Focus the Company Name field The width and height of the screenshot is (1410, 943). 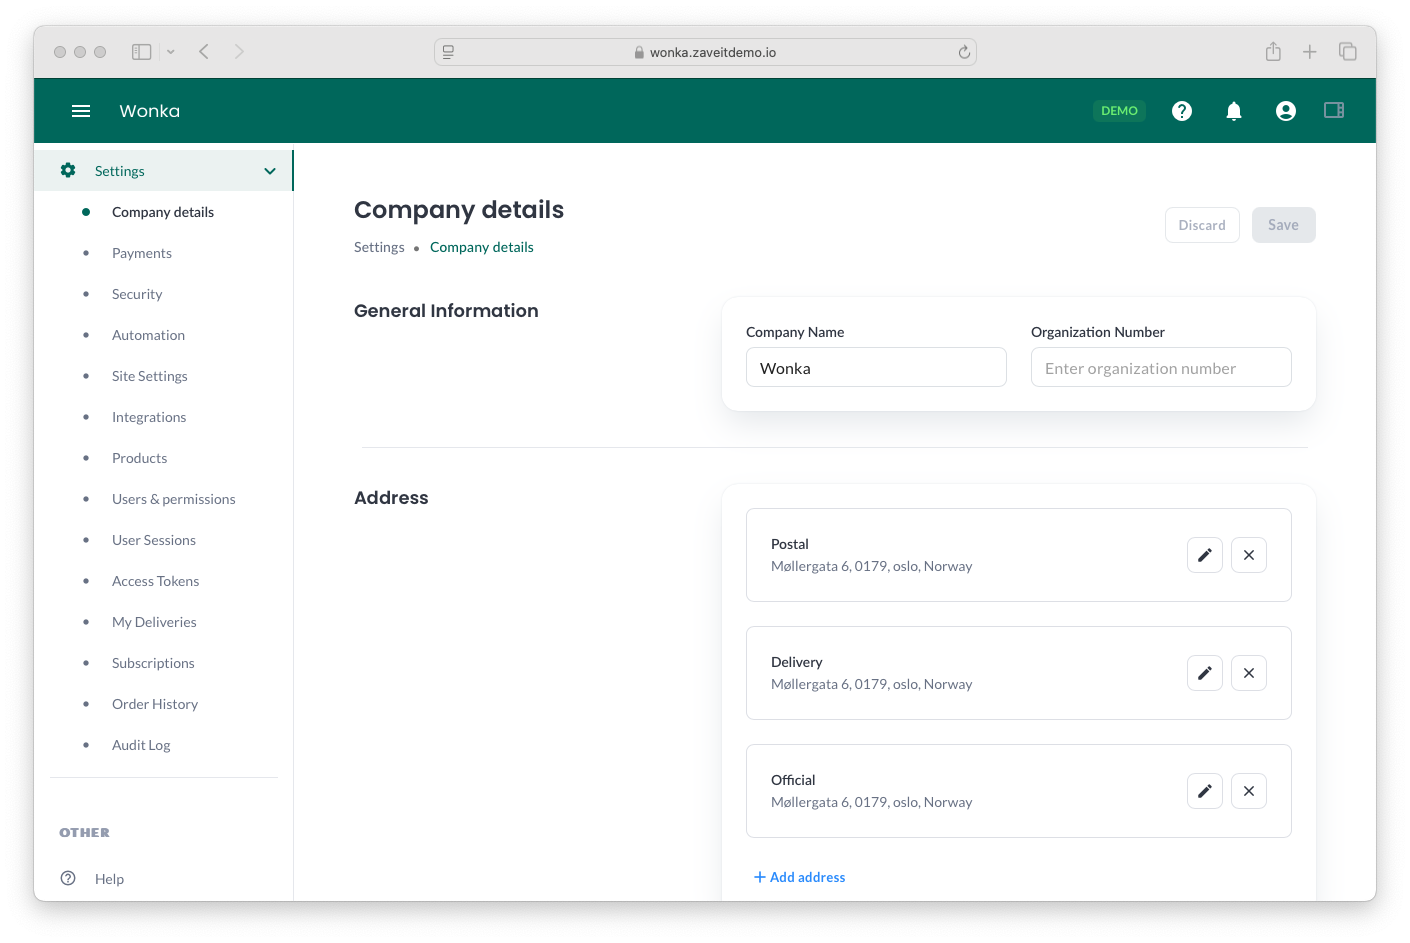[x=876, y=367]
